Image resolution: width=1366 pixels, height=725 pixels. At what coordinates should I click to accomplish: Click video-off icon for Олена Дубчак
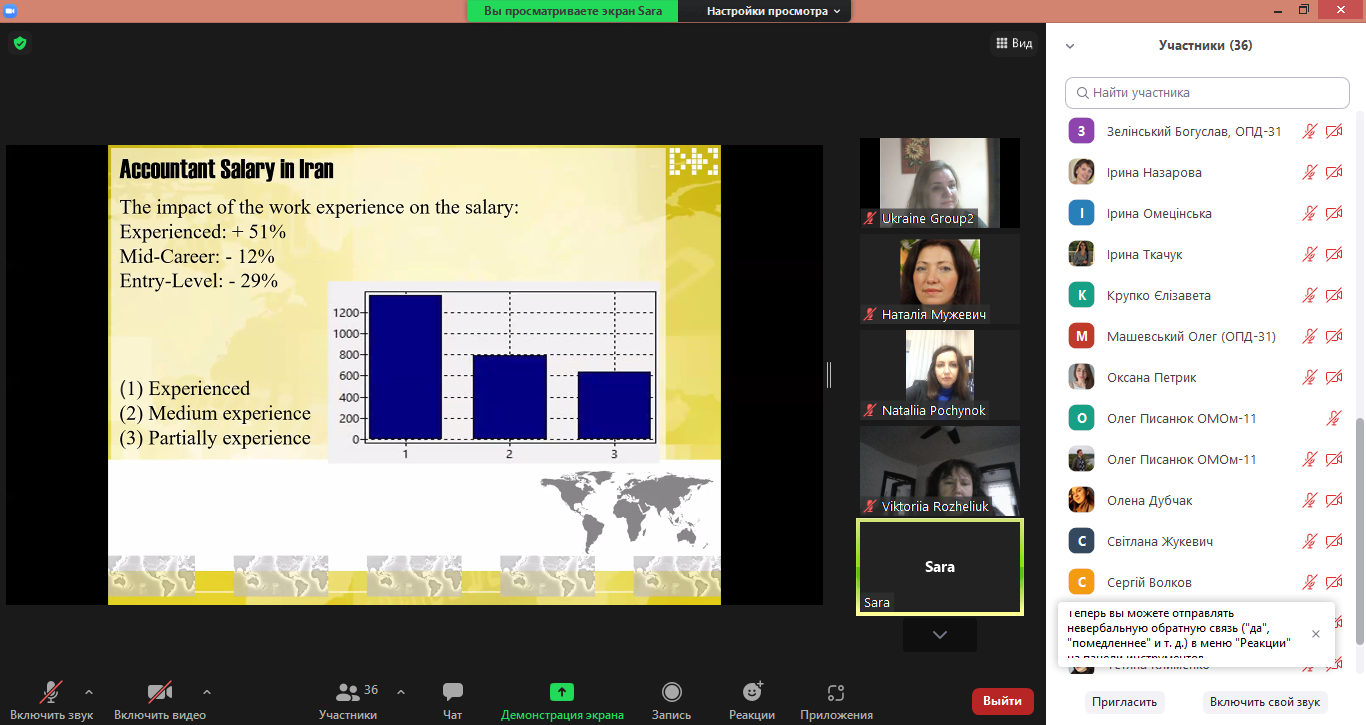(1334, 500)
